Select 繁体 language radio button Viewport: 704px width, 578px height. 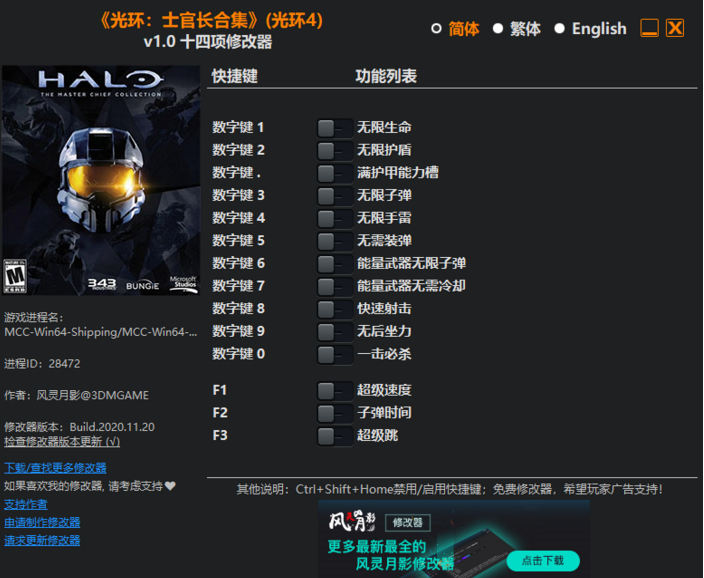pyautogui.click(x=497, y=29)
